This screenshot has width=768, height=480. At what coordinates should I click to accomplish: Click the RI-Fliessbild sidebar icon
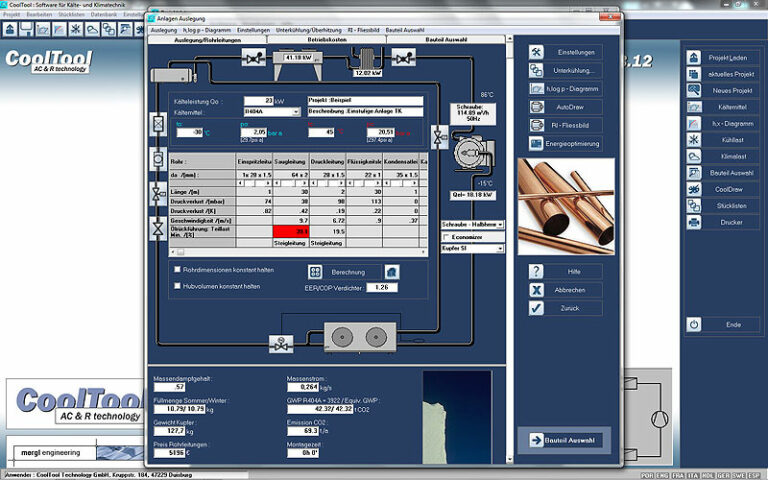pos(536,125)
